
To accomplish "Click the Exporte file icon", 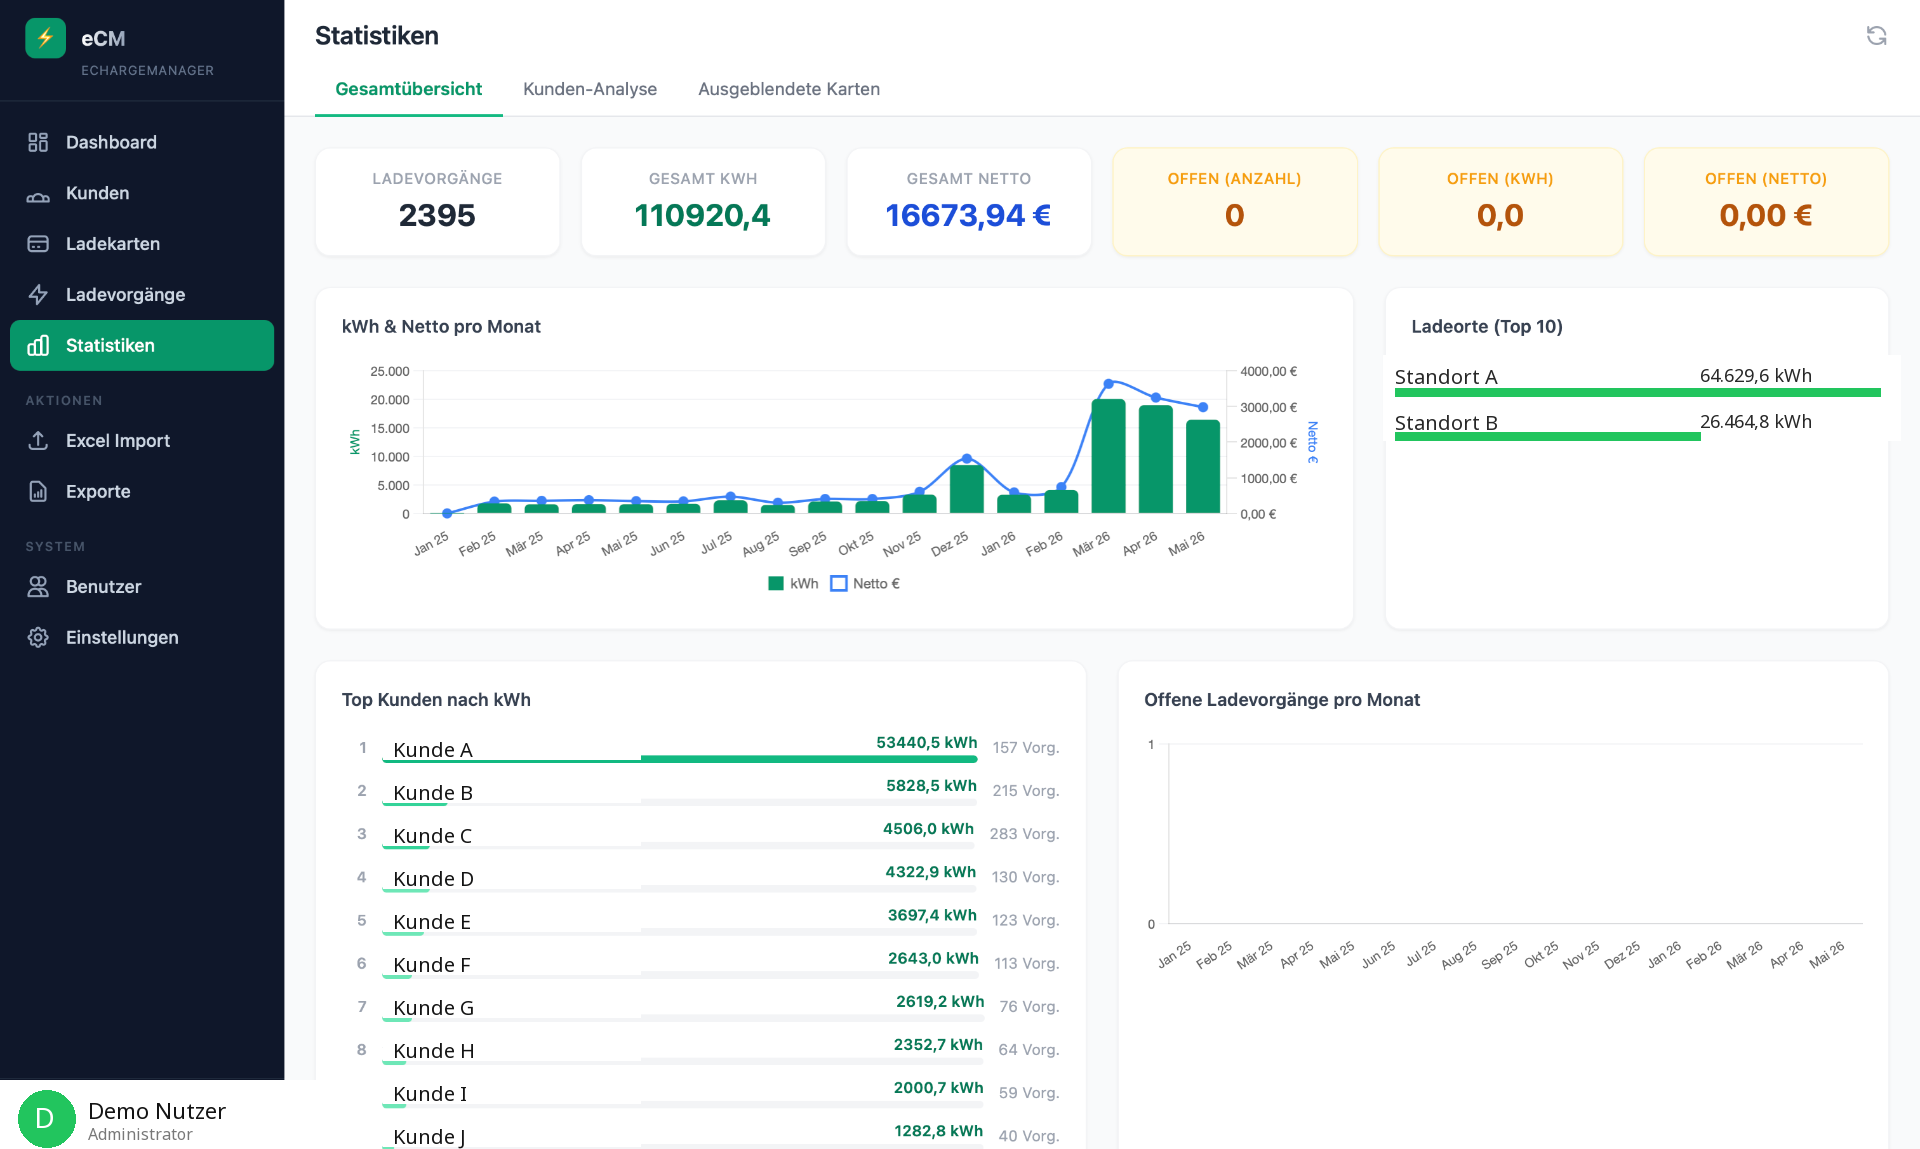I will (x=38, y=492).
